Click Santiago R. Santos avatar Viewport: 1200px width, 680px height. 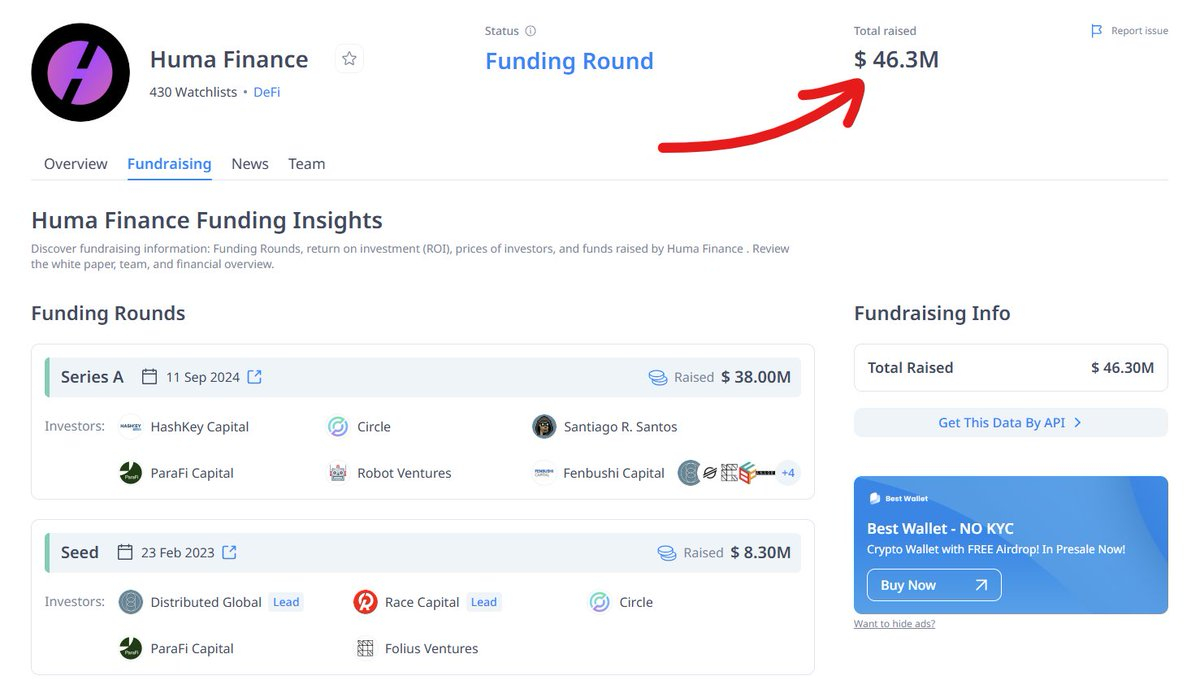[544, 427]
